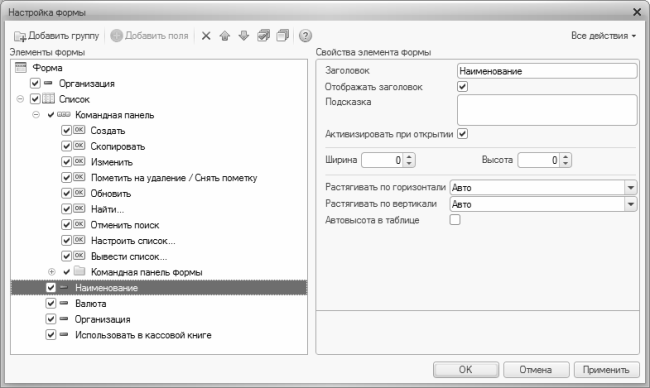This screenshot has width=650, height=388.
Task: Move the element up with the arrow icon
Action: pyautogui.click(x=225, y=36)
